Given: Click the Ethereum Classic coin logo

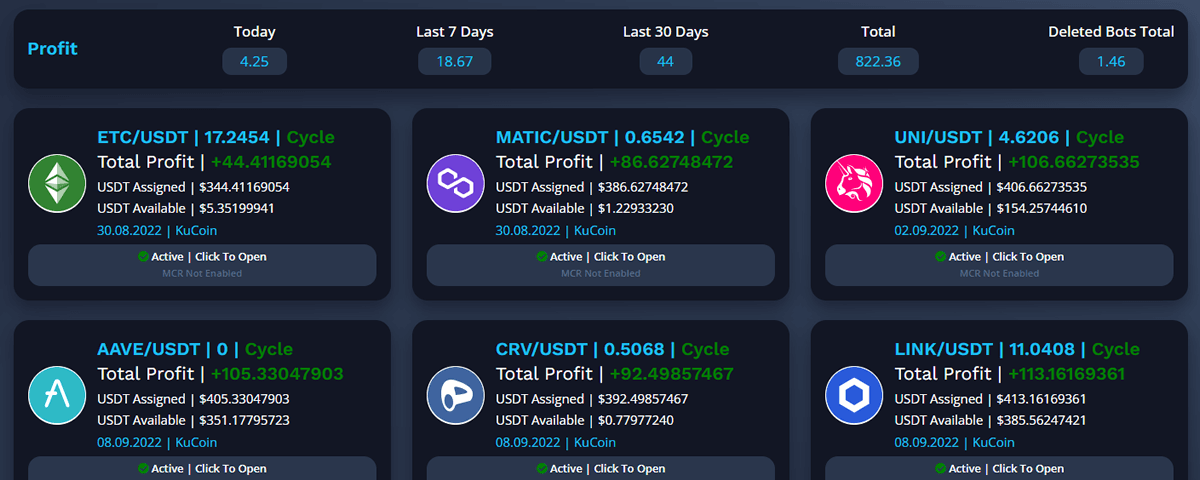Looking at the screenshot, I should (58, 183).
